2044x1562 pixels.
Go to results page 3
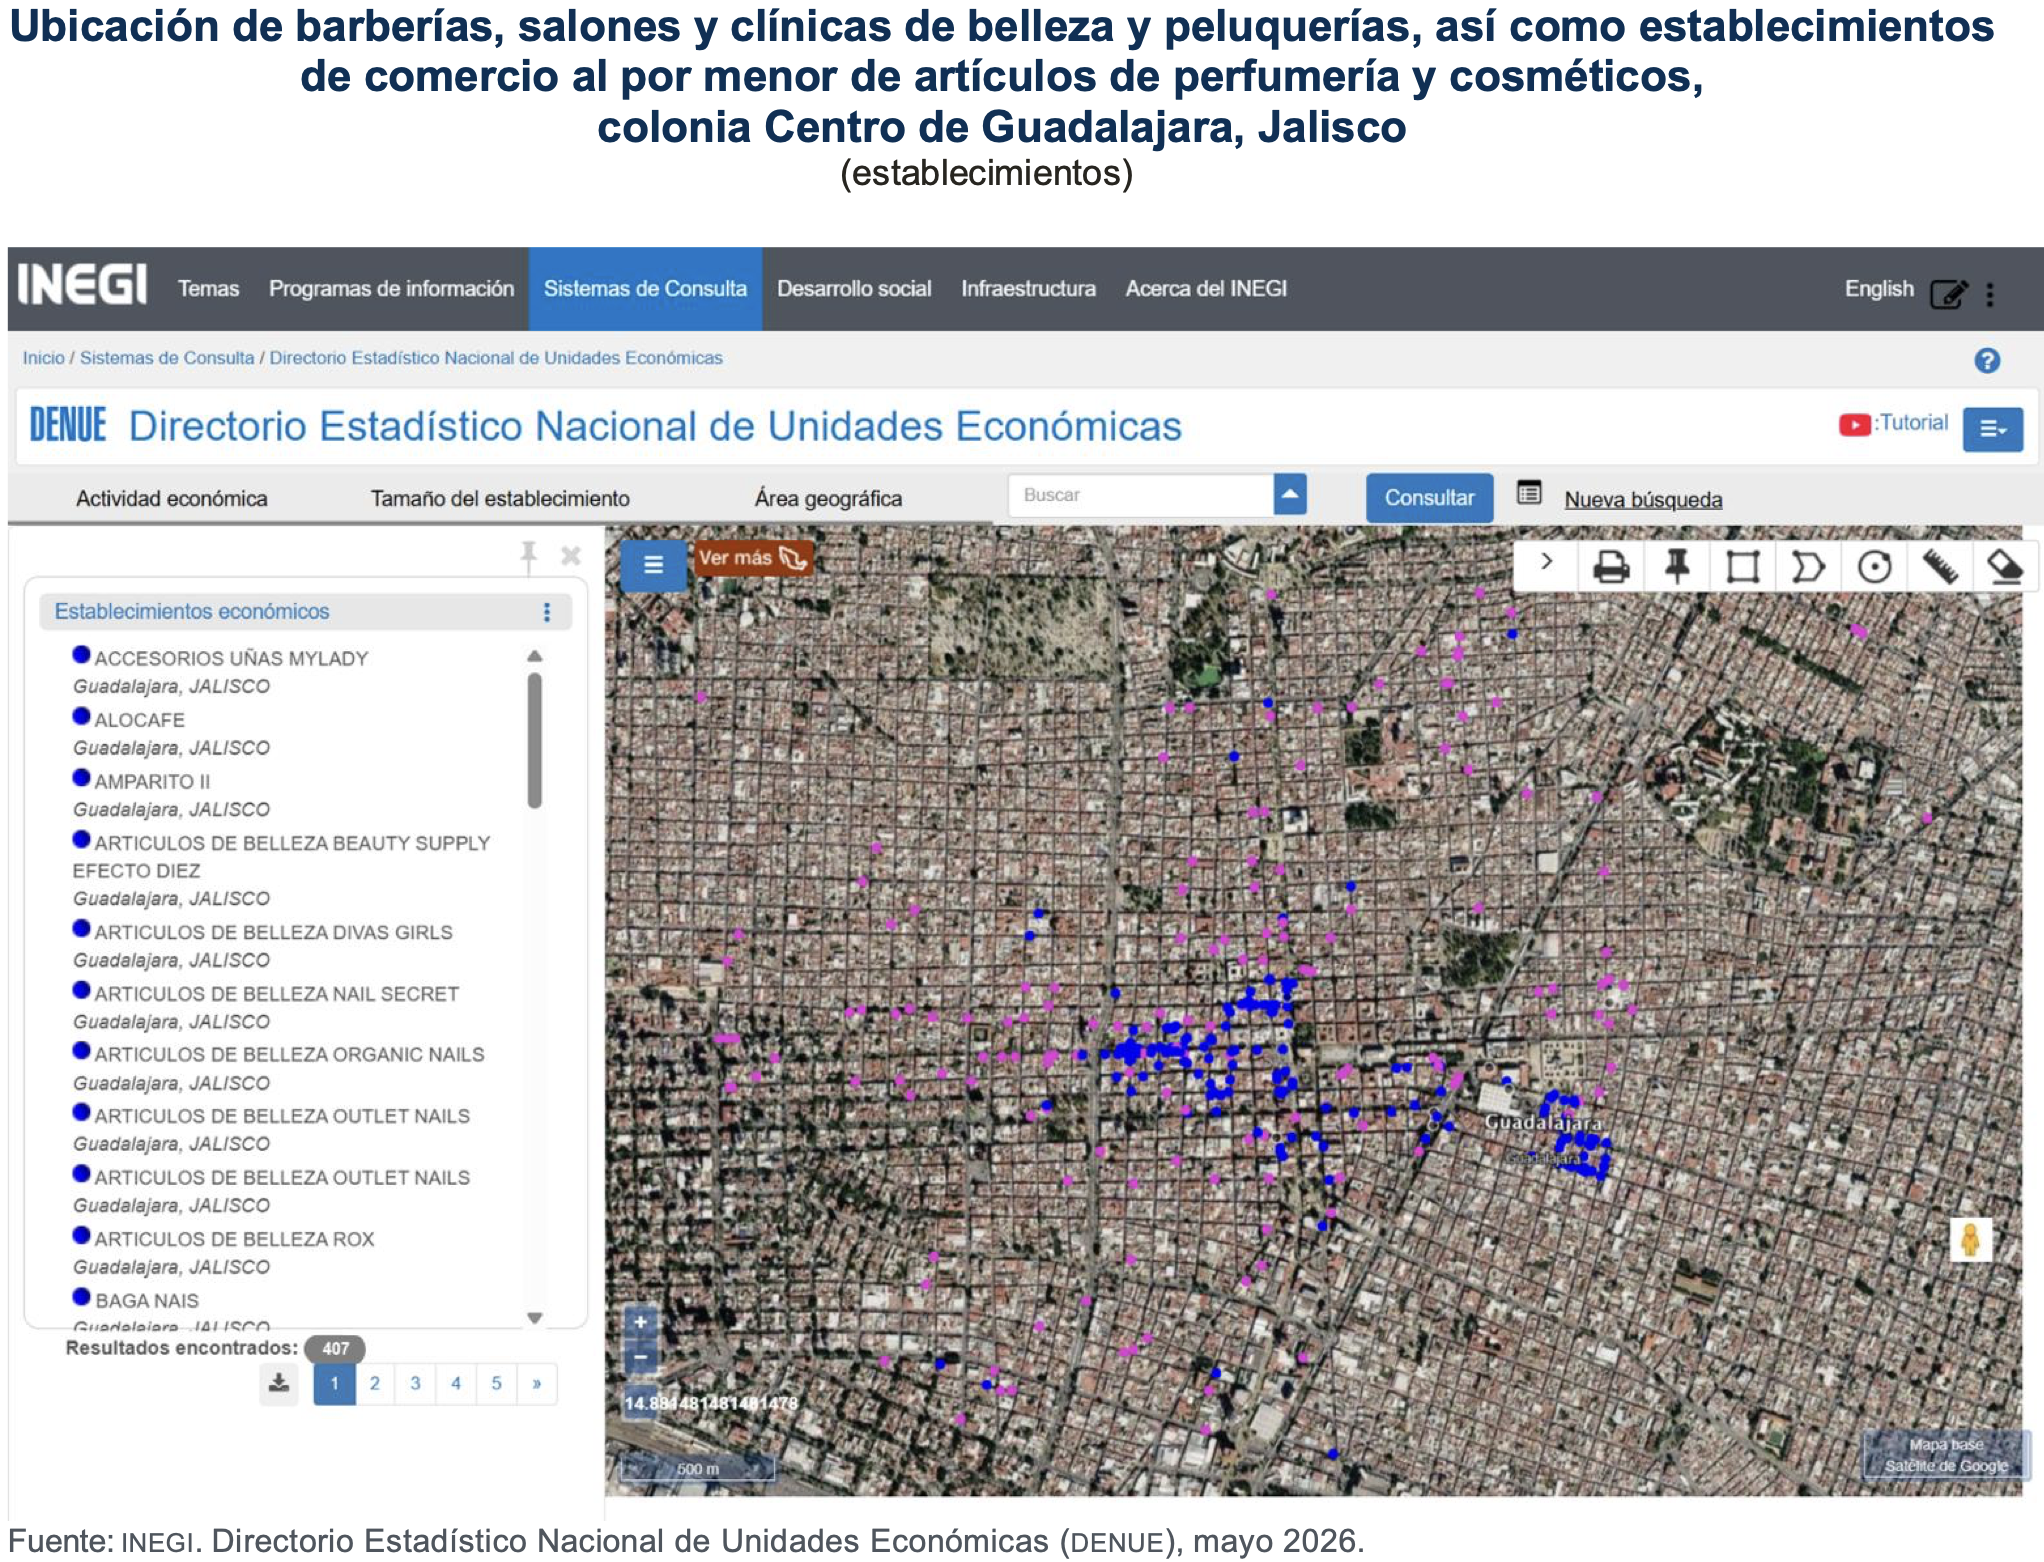point(415,1384)
